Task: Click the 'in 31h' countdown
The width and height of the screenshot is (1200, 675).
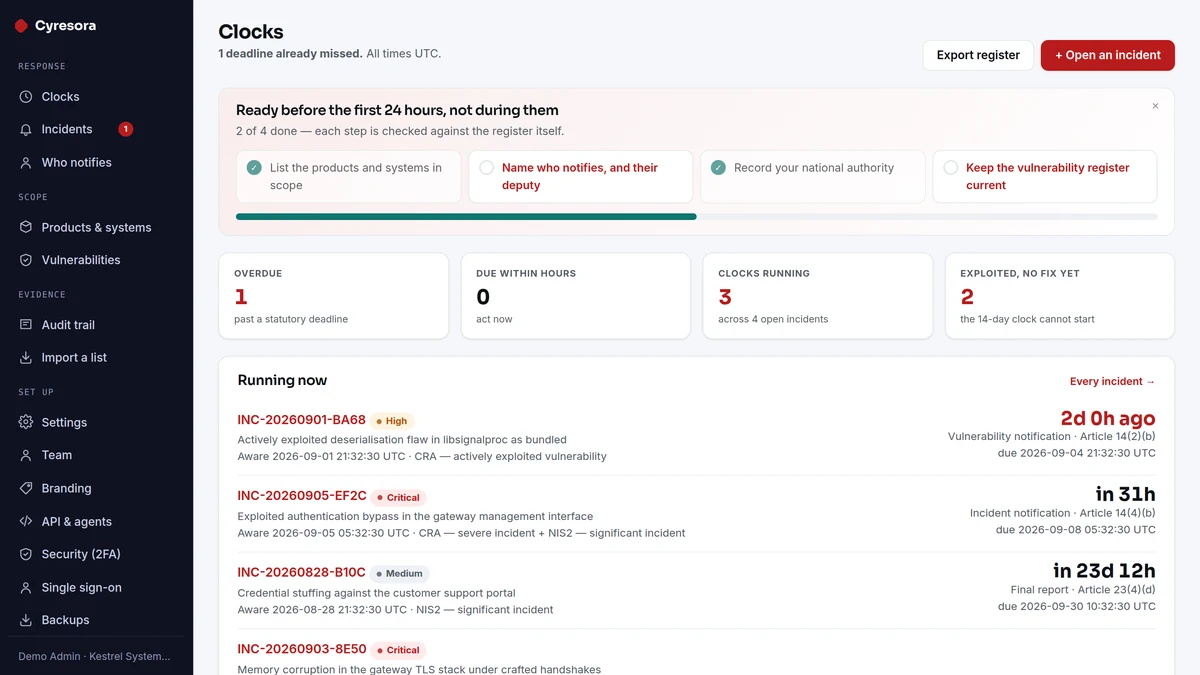Action: 1125,494
